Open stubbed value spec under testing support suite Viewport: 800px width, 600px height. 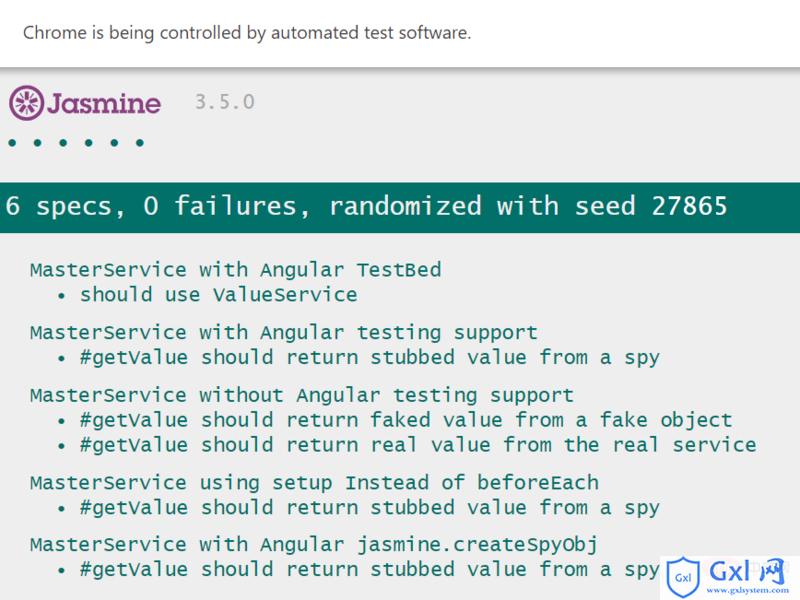[369, 358]
